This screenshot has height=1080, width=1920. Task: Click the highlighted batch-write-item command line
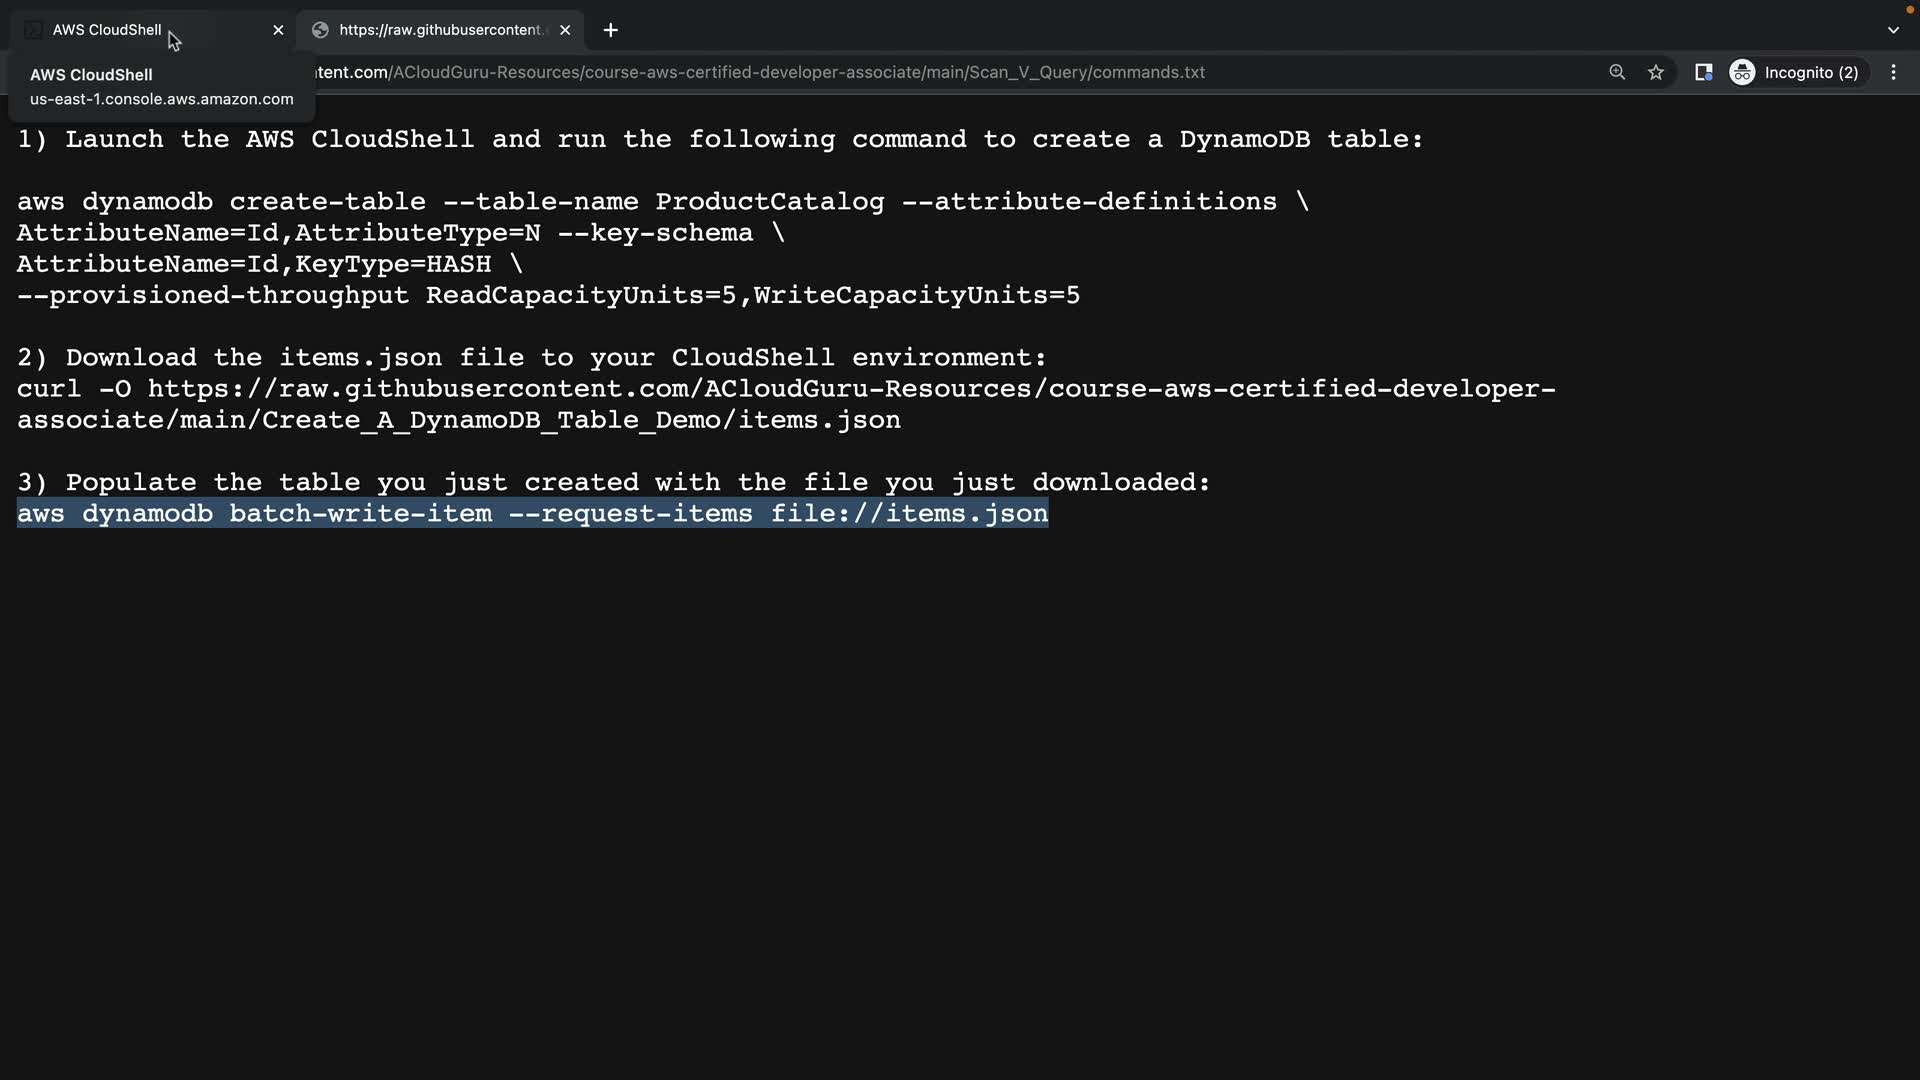pos(532,514)
